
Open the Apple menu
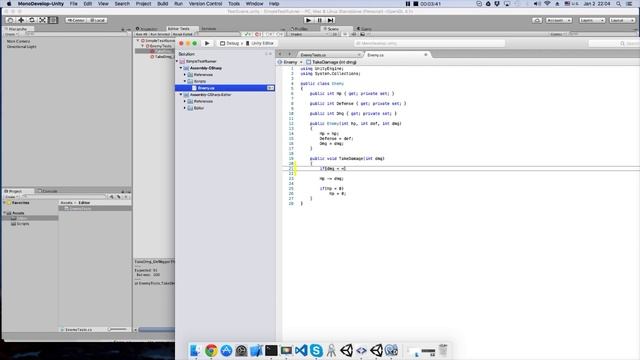click(9, 4)
